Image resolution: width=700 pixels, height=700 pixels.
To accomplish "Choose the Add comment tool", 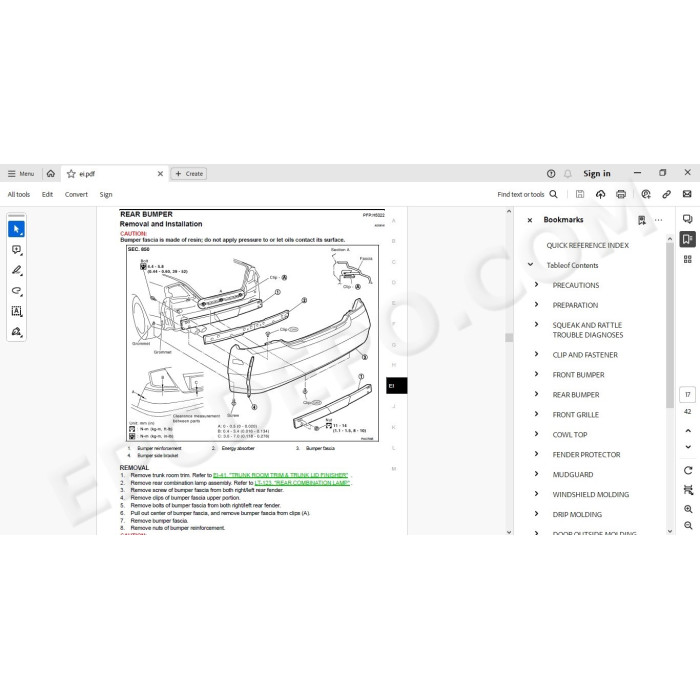I will 17,250.
